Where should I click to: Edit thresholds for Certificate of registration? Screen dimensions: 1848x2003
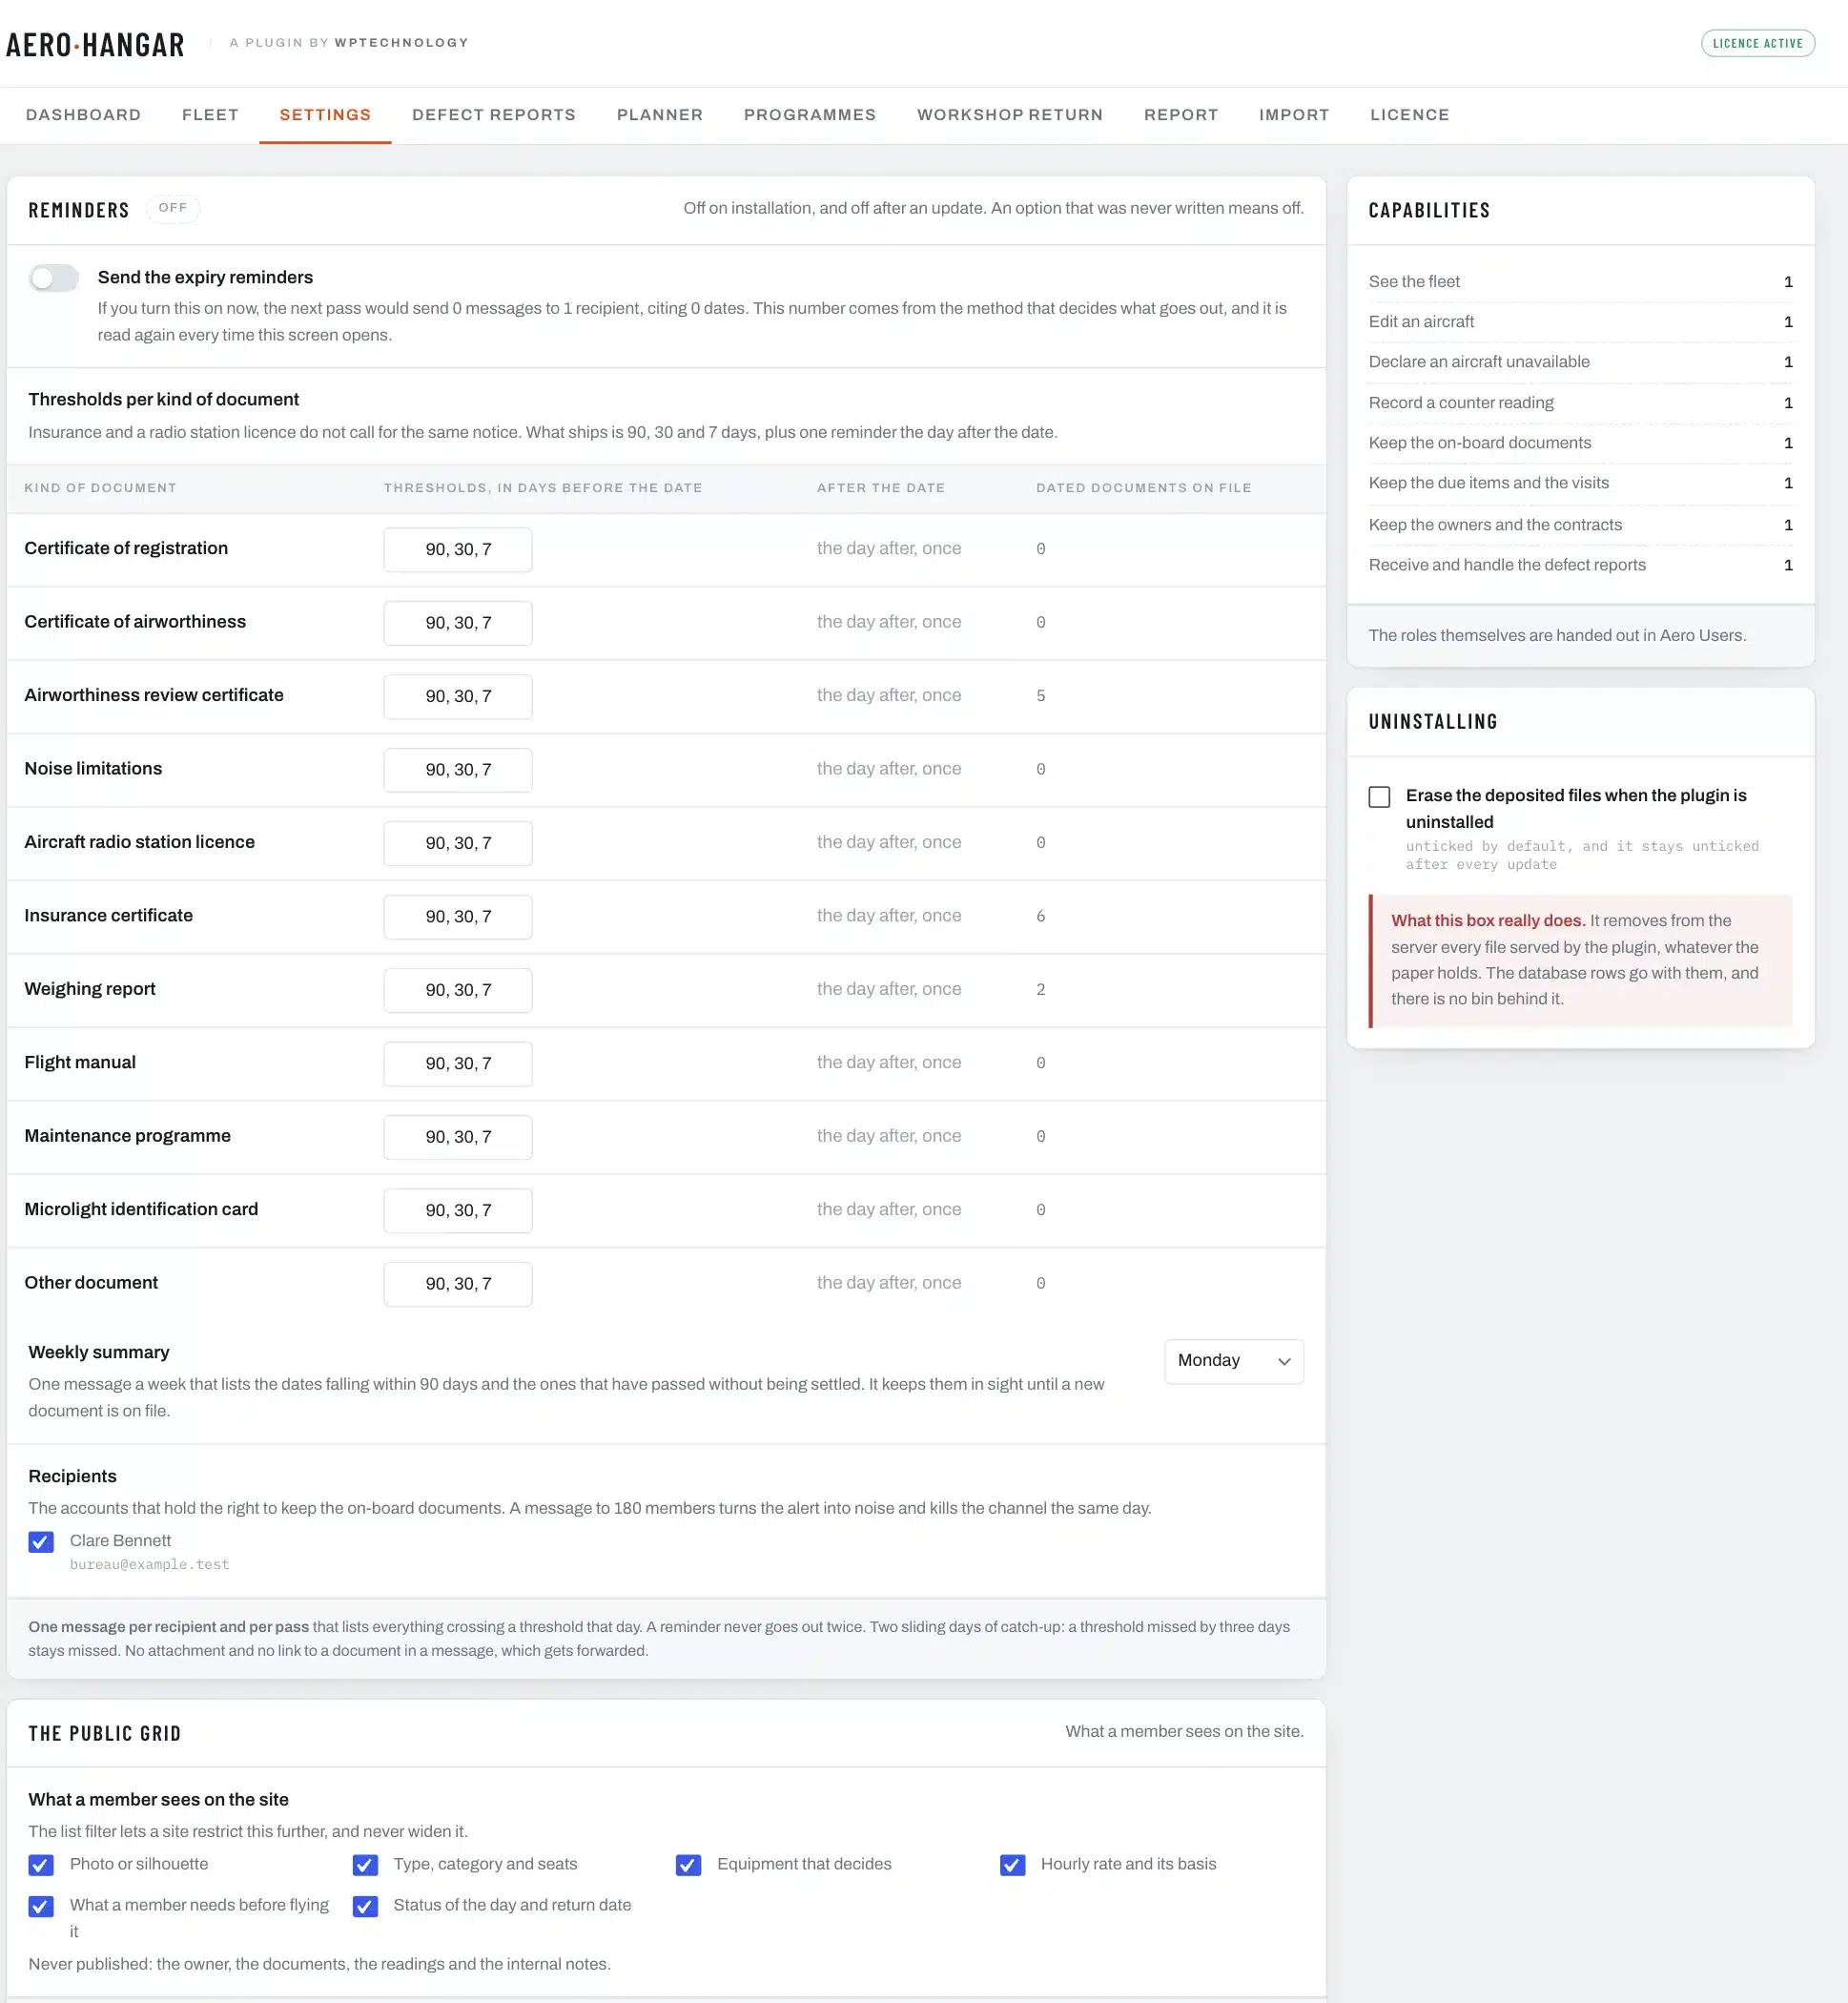pos(458,549)
